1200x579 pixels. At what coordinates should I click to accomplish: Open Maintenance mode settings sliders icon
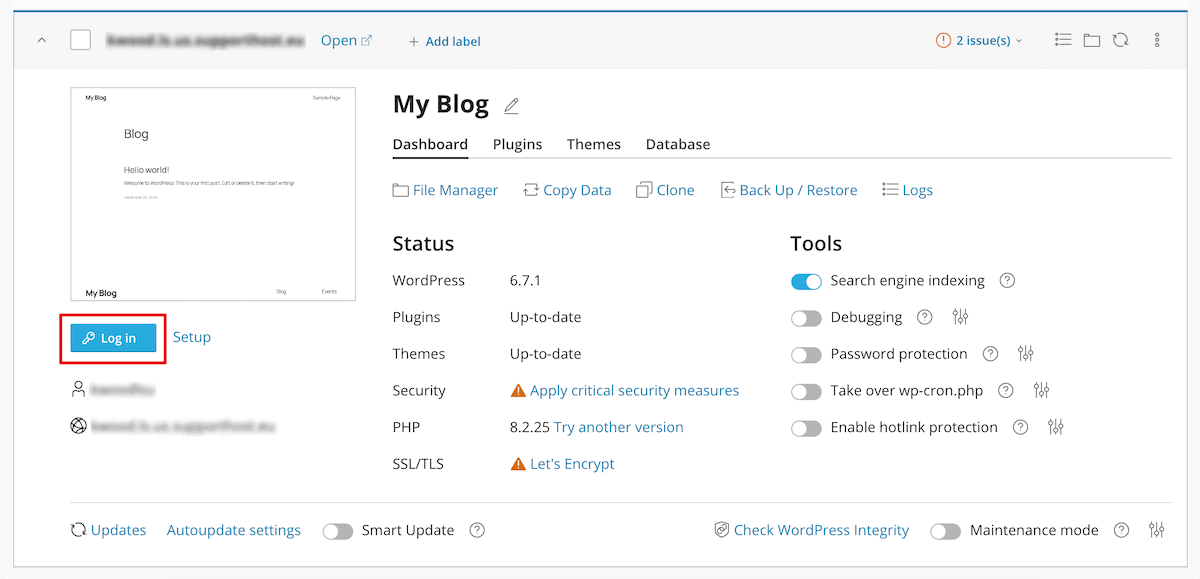[x=1157, y=530]
